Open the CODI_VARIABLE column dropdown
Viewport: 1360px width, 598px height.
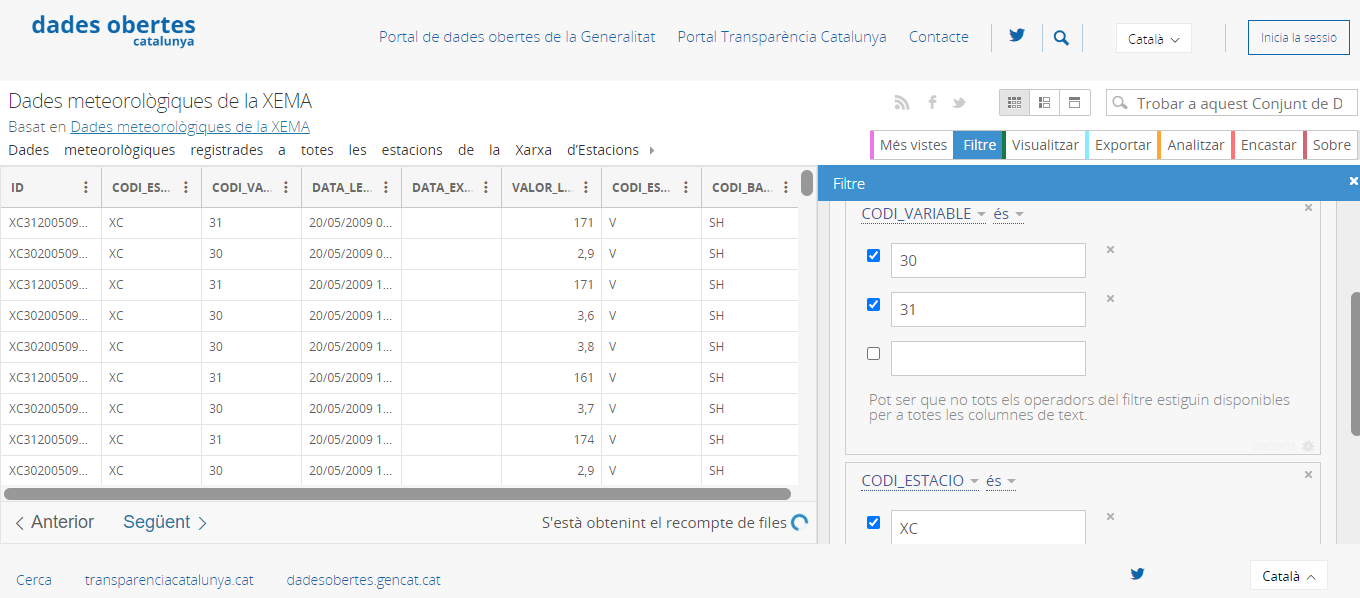pyautogui.click(x=923, y=214)
